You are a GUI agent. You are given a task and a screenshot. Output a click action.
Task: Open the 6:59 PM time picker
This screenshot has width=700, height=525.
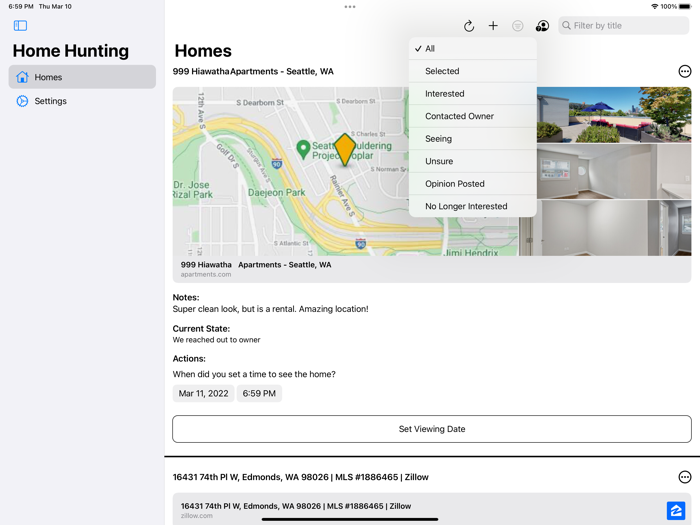pos(259,393)
